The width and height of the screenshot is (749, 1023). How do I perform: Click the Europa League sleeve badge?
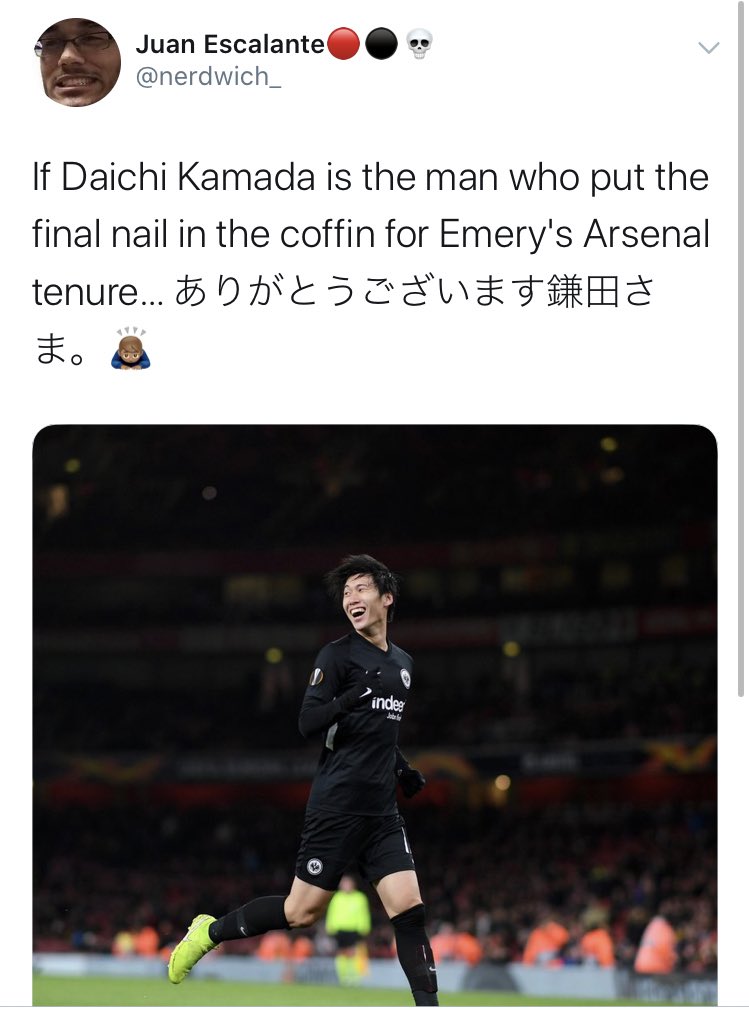tap(316, 677)
